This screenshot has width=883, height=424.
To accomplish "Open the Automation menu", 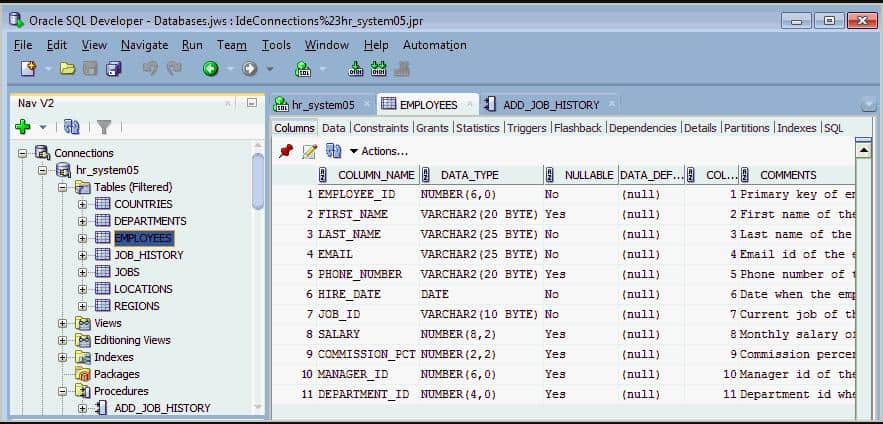I will pyautogui.click(x=434, y=45).
